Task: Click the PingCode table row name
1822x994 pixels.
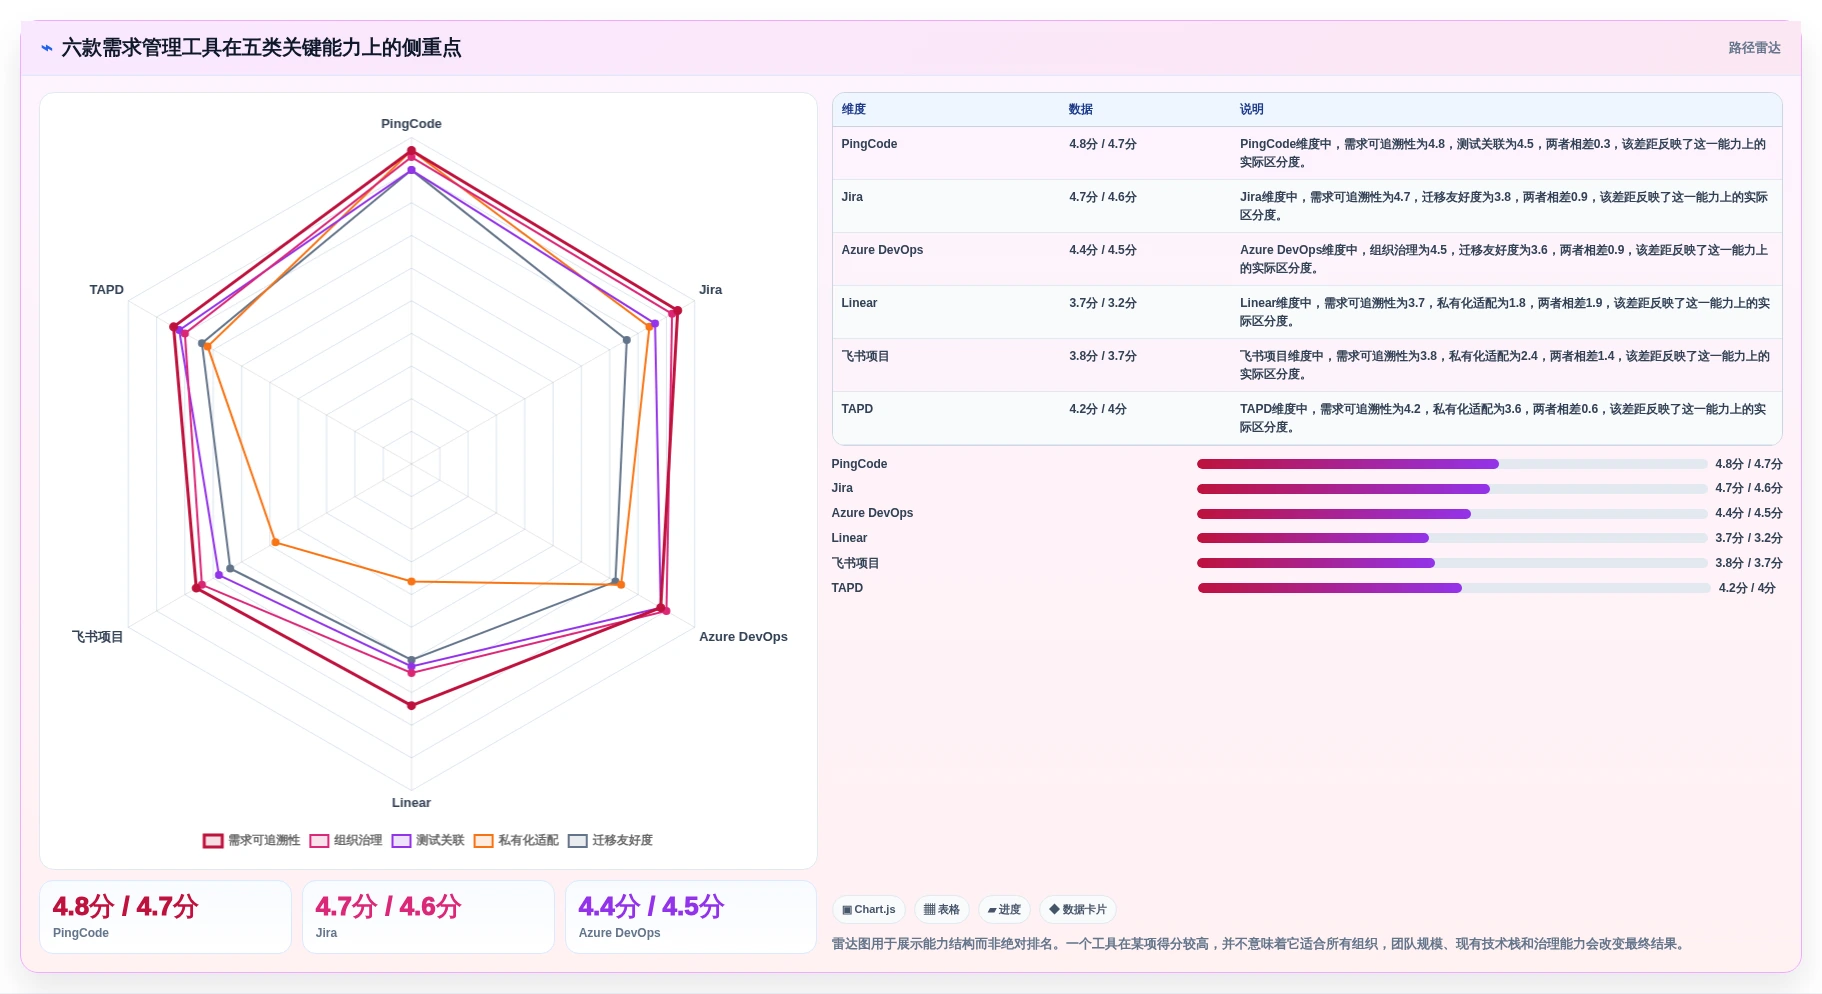Action: (x=869, y=144)
